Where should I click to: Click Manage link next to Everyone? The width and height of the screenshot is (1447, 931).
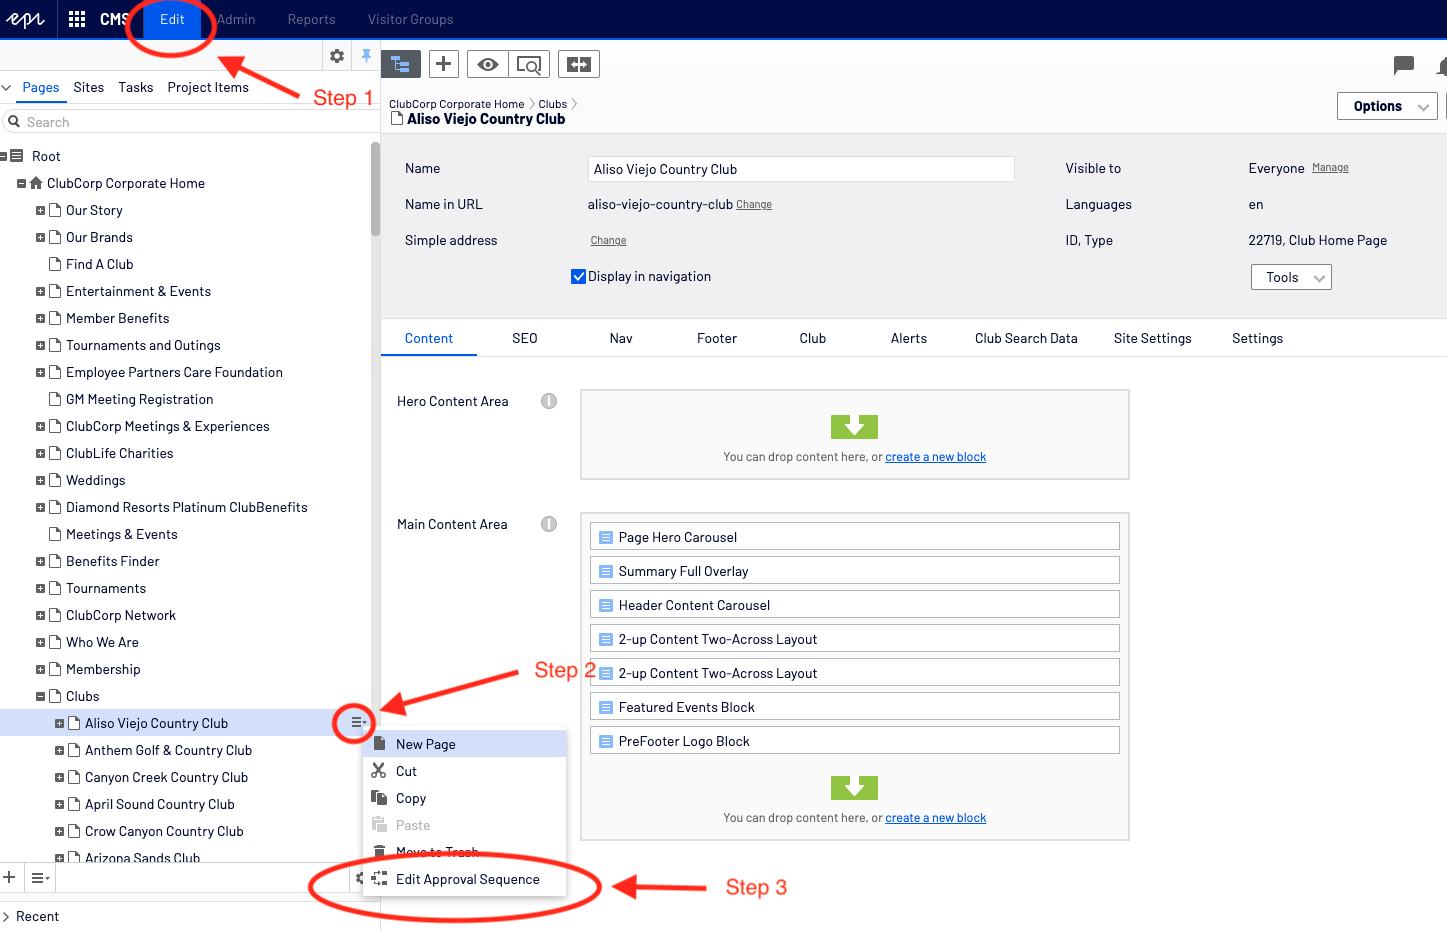tap(1330, 168)
